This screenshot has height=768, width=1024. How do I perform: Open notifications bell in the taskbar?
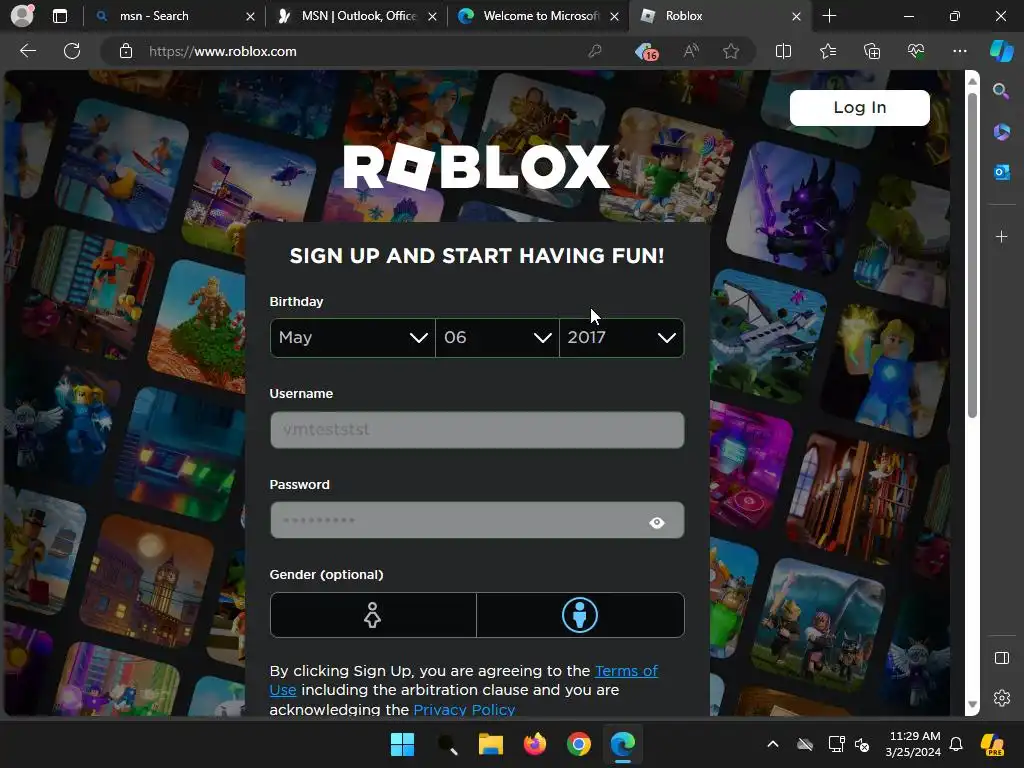[x=956, y=744]
